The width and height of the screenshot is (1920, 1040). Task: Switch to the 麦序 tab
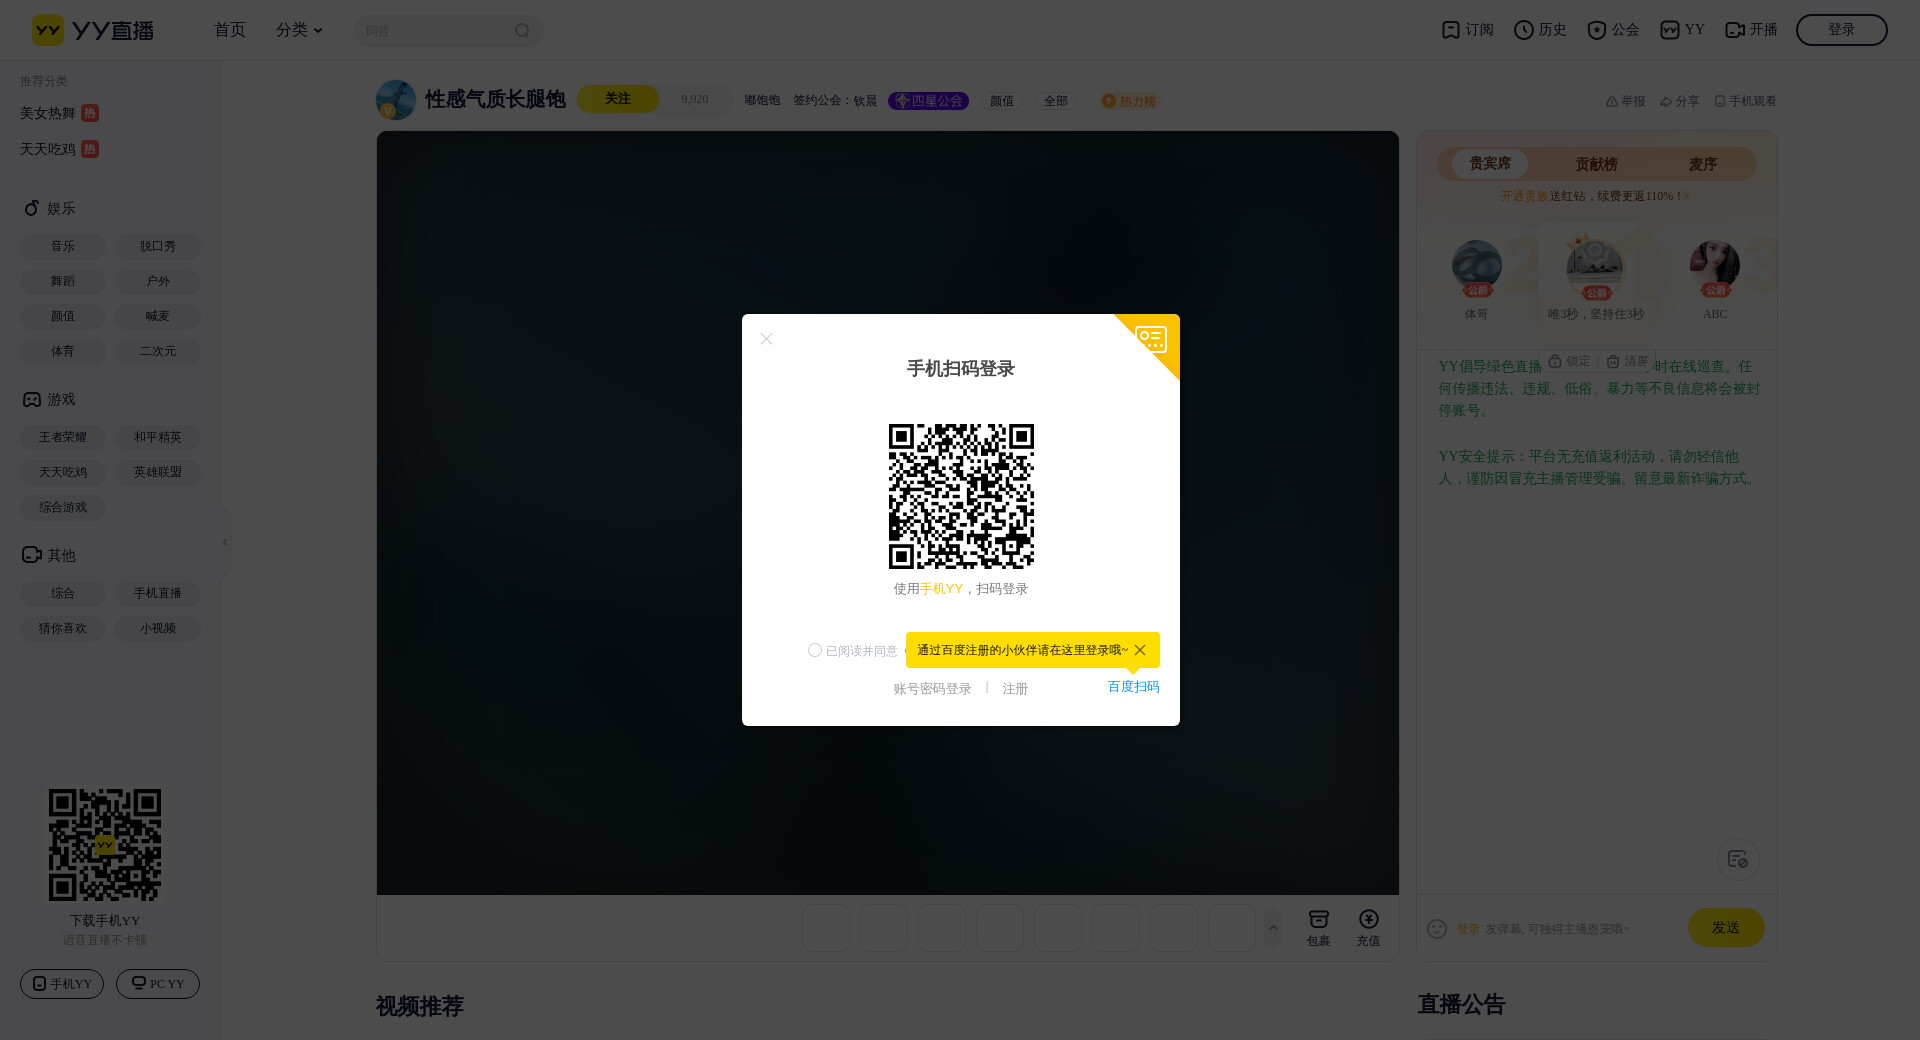[x=1702, y=164]
